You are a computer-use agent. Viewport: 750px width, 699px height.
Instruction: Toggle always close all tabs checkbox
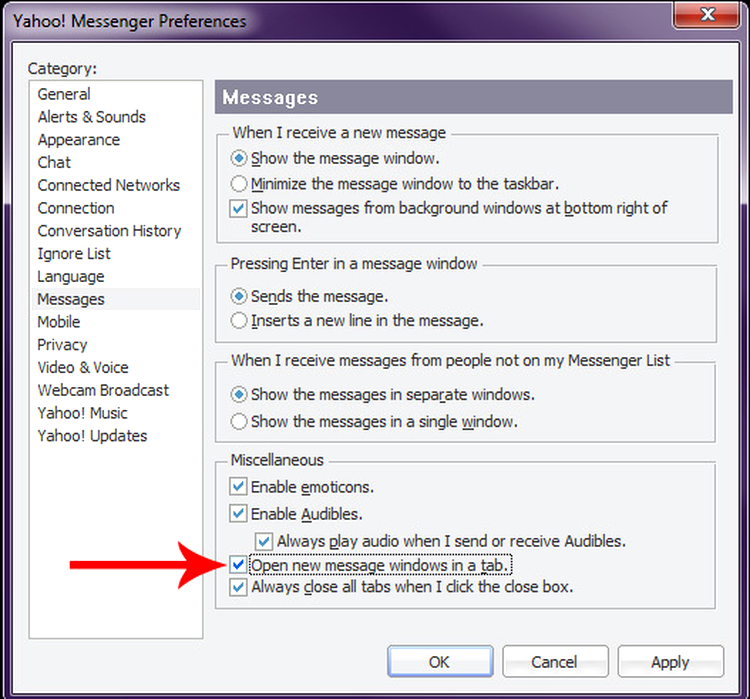238,587
